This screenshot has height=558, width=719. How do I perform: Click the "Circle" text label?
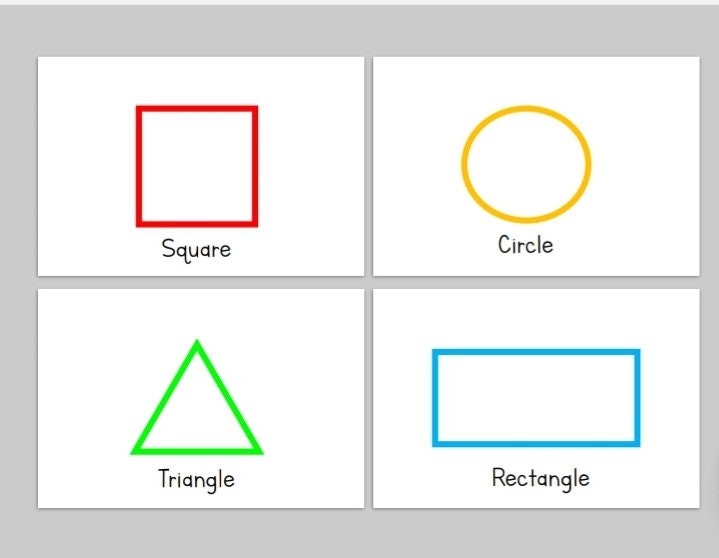click(x=525, y=244)
